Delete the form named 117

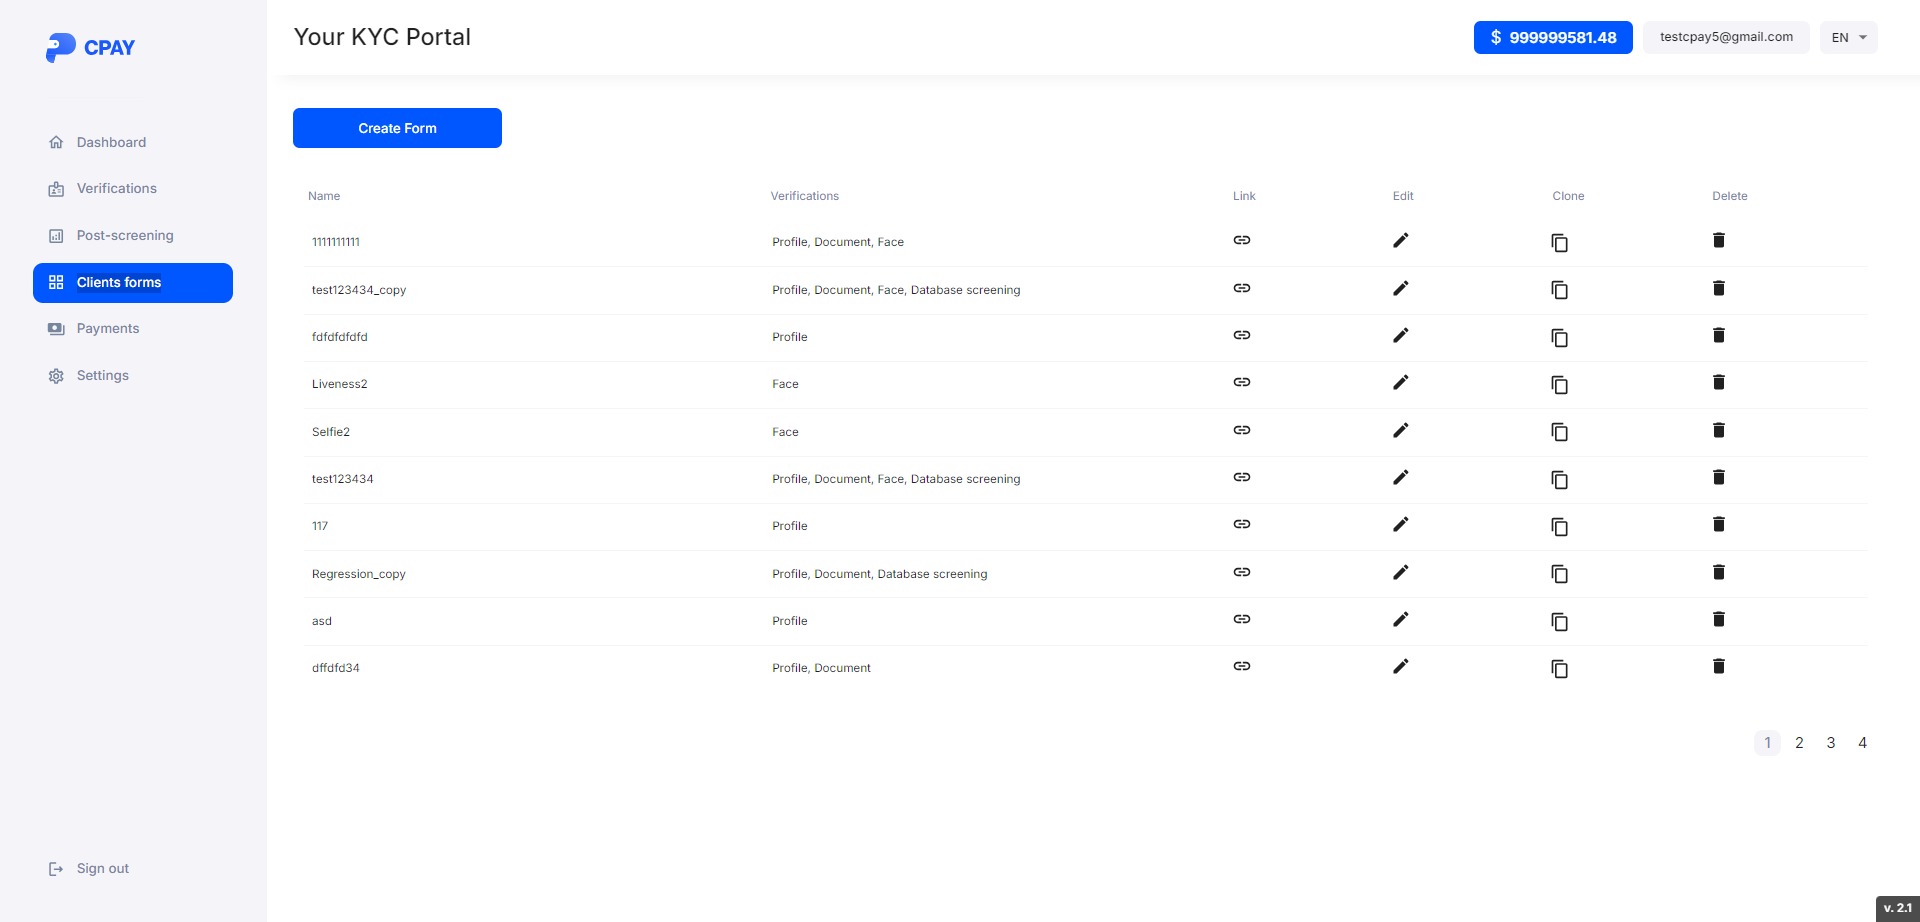point(1718,524)
